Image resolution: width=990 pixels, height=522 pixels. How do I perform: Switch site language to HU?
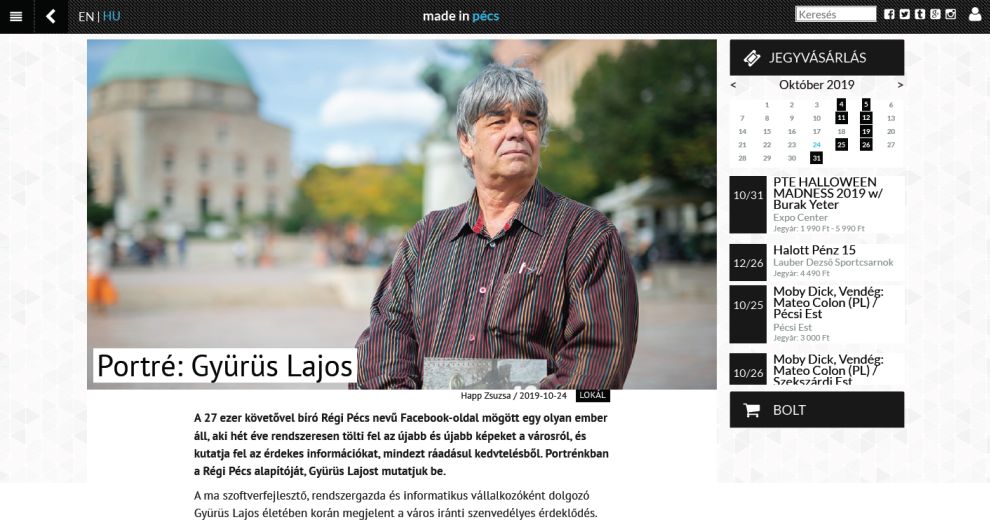(x=111, y=16)
